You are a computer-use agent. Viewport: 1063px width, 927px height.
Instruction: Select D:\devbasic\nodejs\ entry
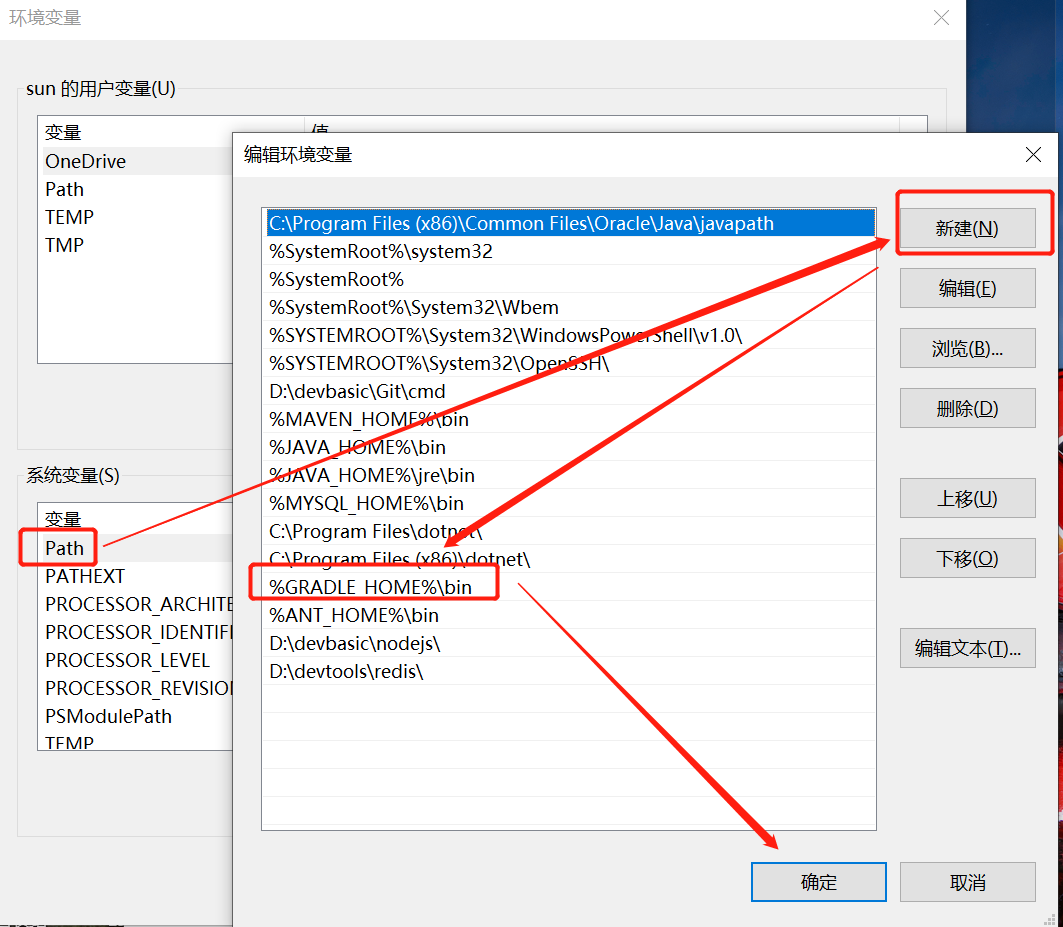click(x=569, y=644)
